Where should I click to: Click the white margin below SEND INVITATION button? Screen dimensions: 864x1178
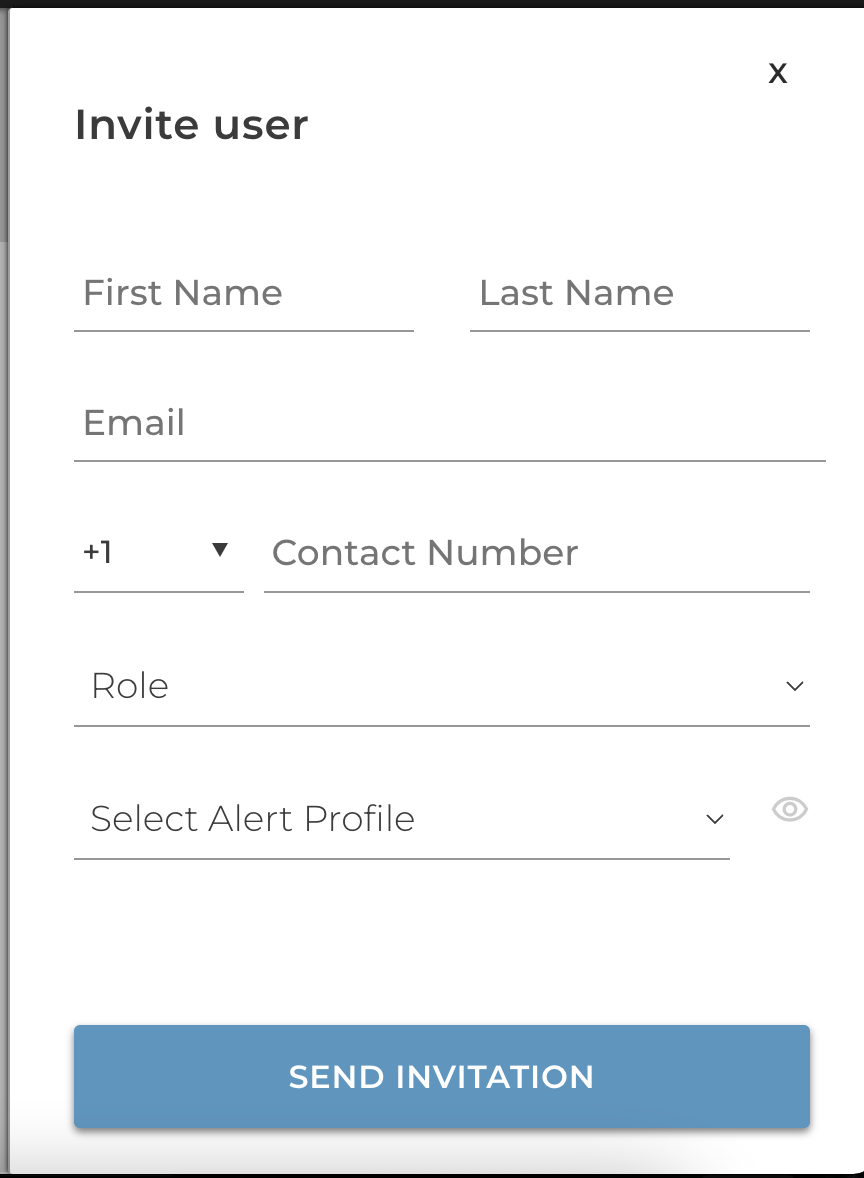(442, 1151)
